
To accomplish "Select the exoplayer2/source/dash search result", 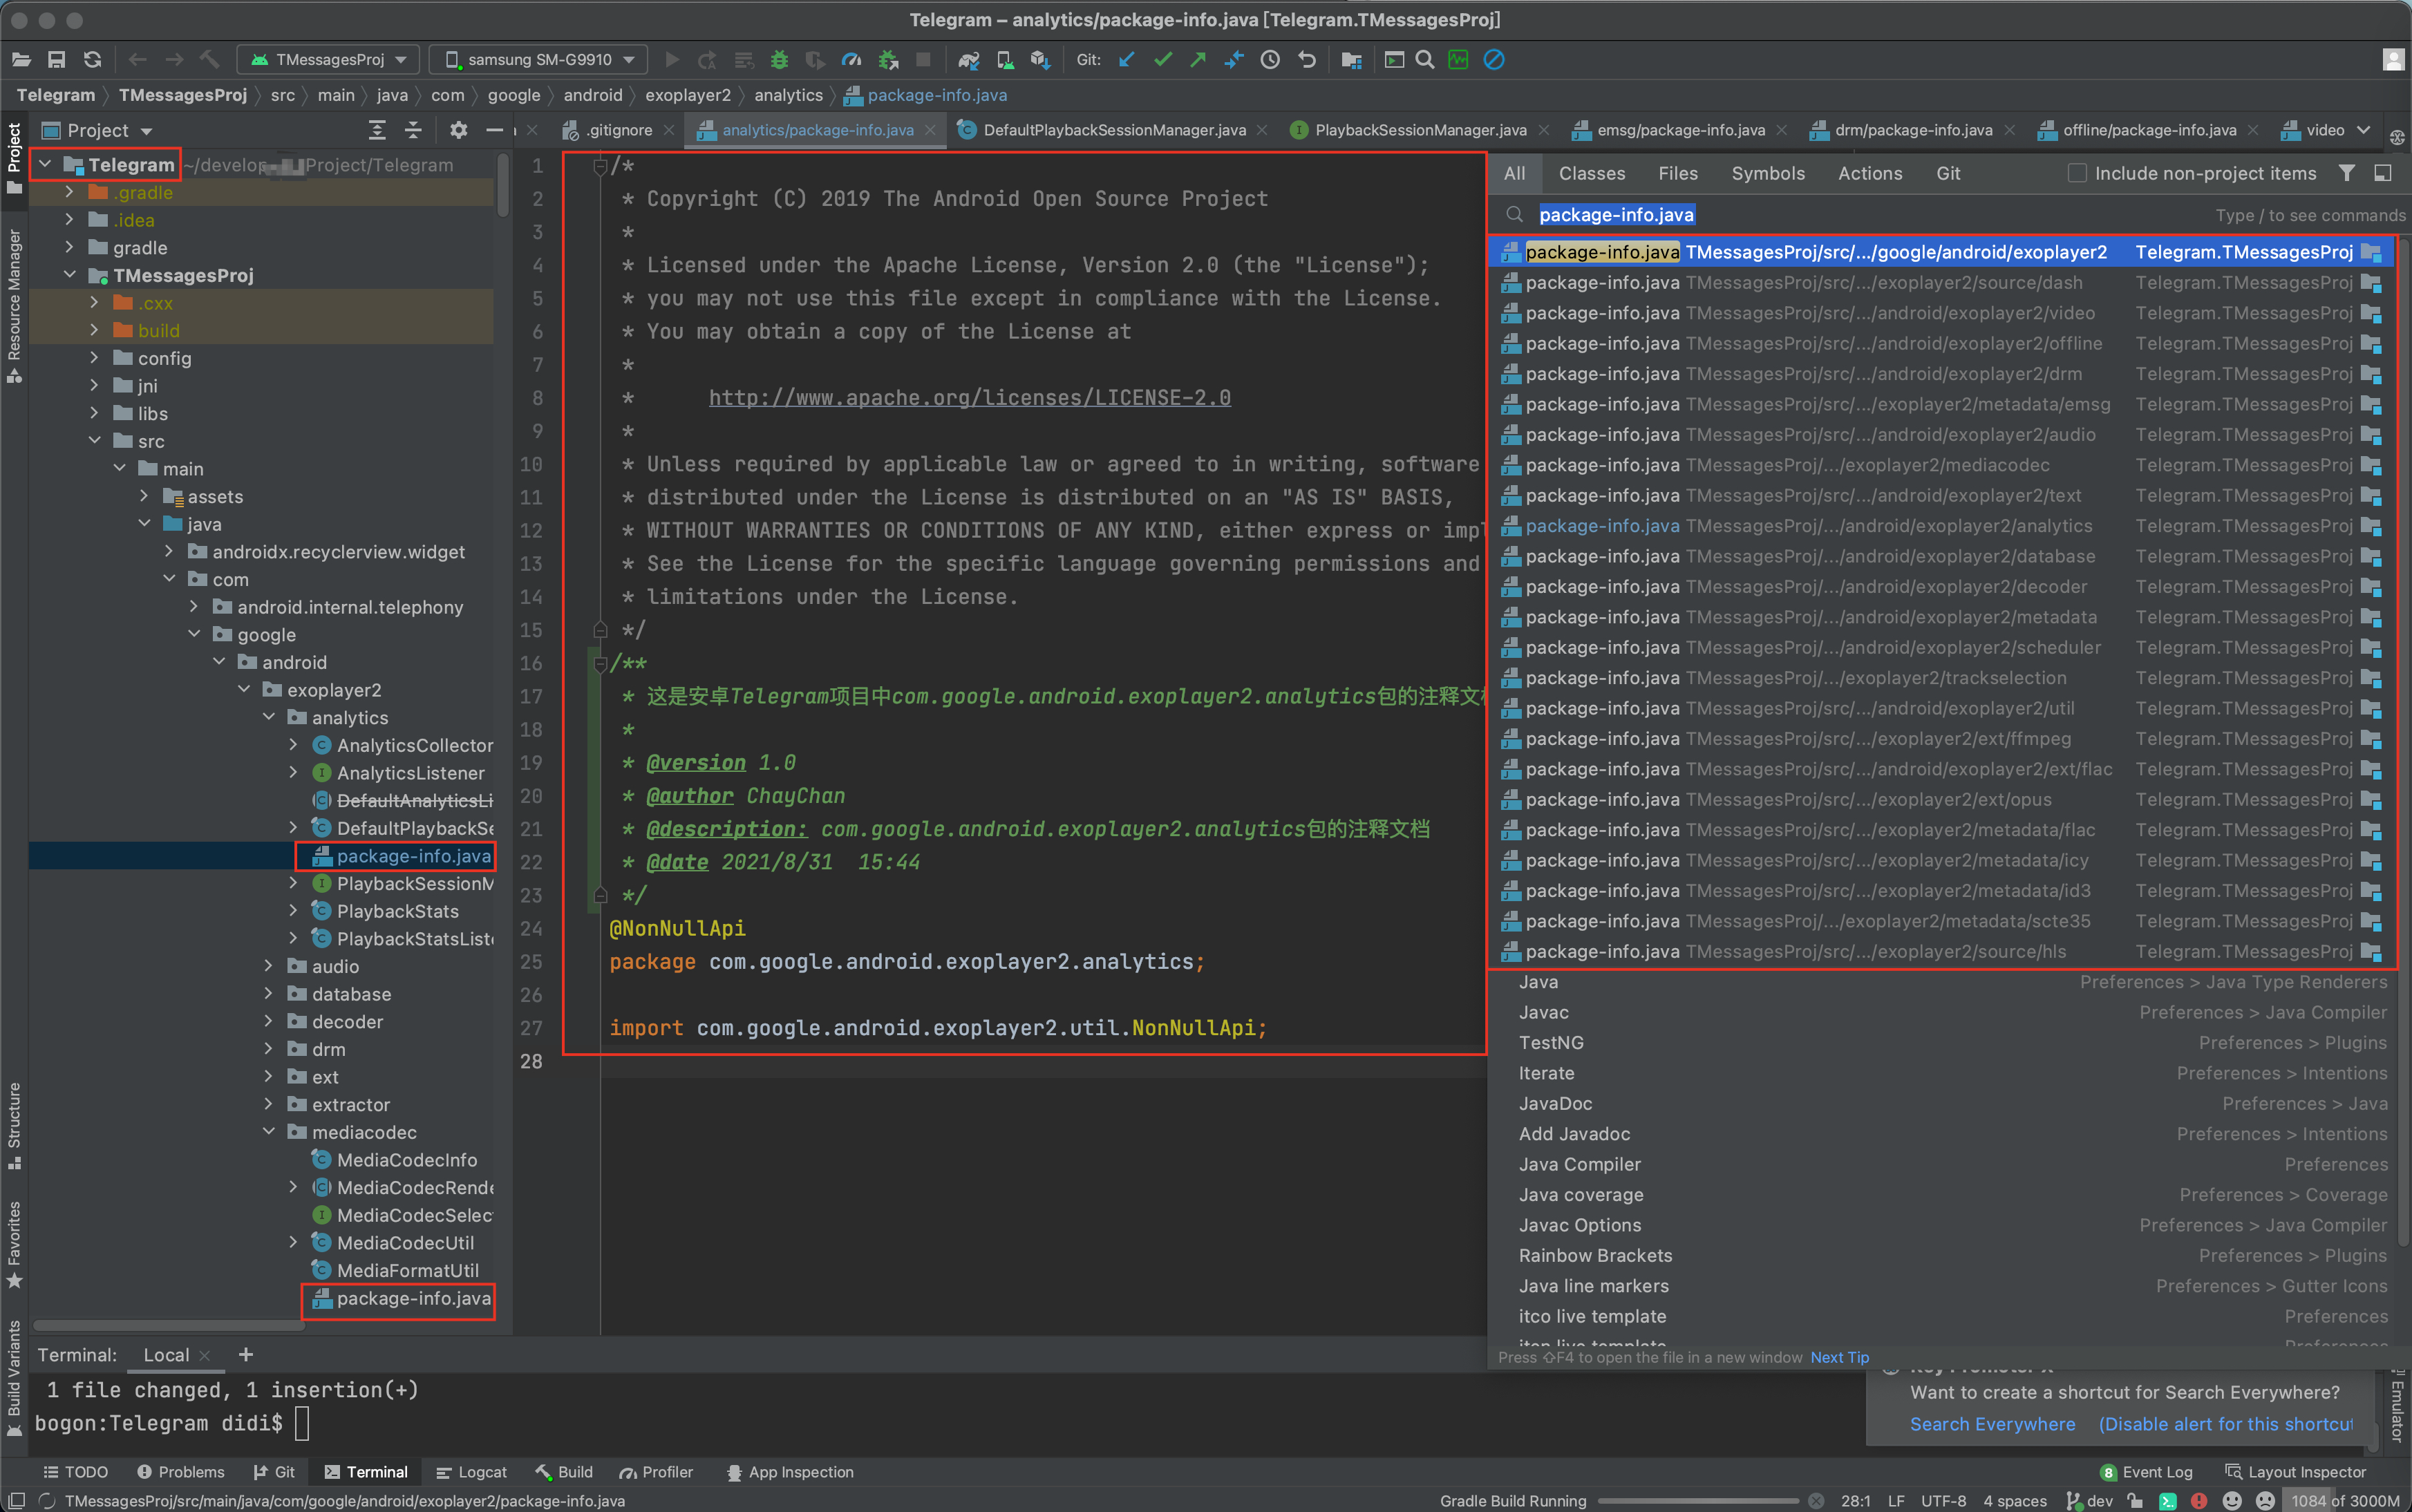I will pyautogui.click(x=1940, y=283).
